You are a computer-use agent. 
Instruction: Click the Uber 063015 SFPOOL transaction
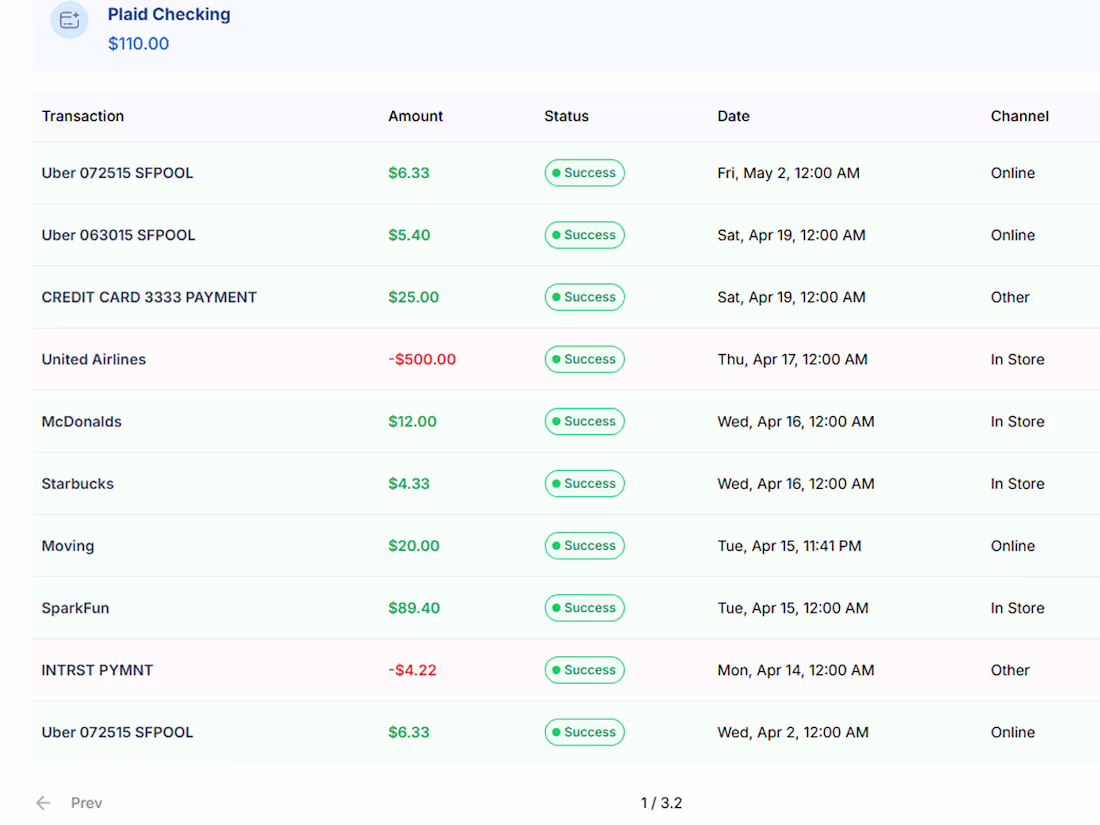click(x=118, y=235)
